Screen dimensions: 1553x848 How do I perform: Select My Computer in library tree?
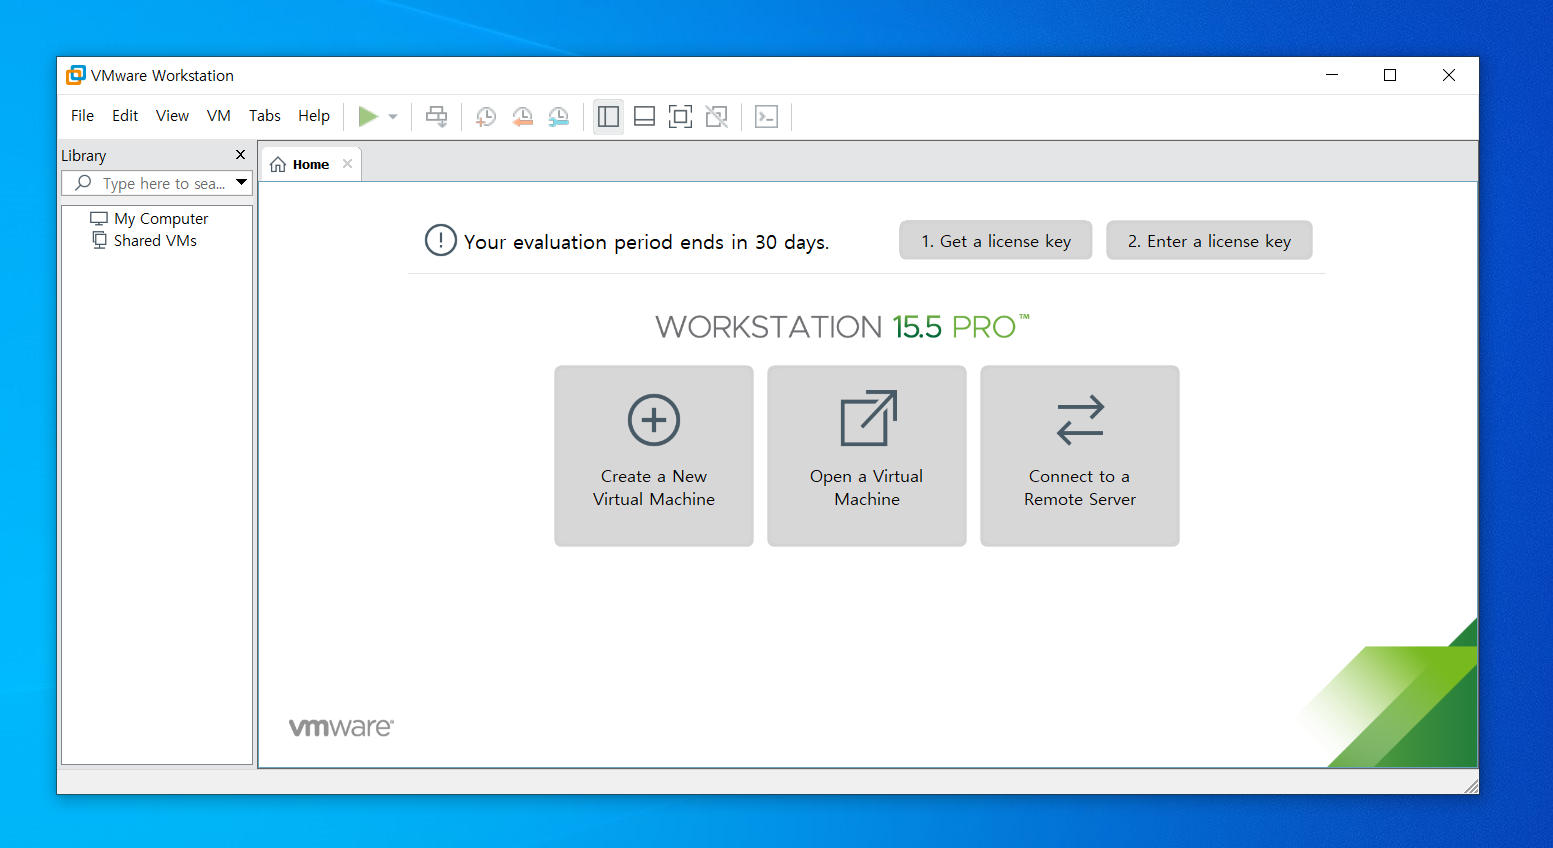pyautogui.click(x=161, y=218)
